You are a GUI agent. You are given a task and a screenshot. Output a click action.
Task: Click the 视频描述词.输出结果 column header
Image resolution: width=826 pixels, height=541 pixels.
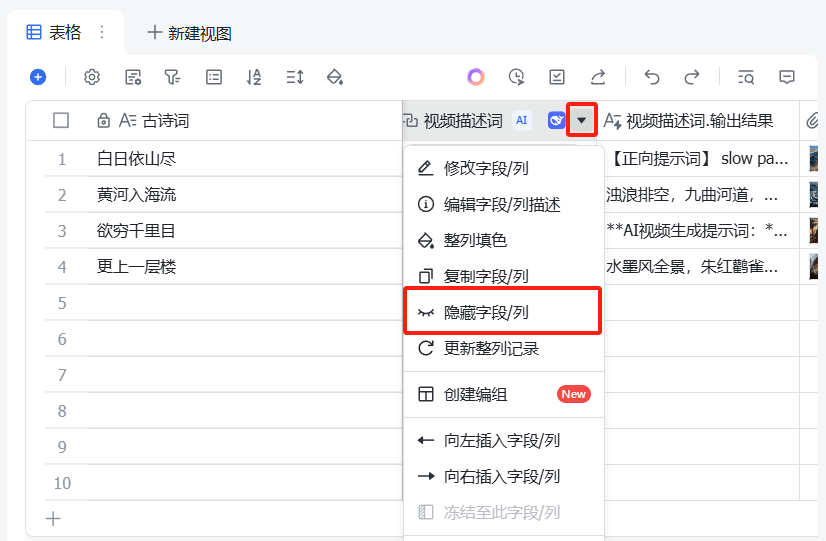click(x=698, y=121)
